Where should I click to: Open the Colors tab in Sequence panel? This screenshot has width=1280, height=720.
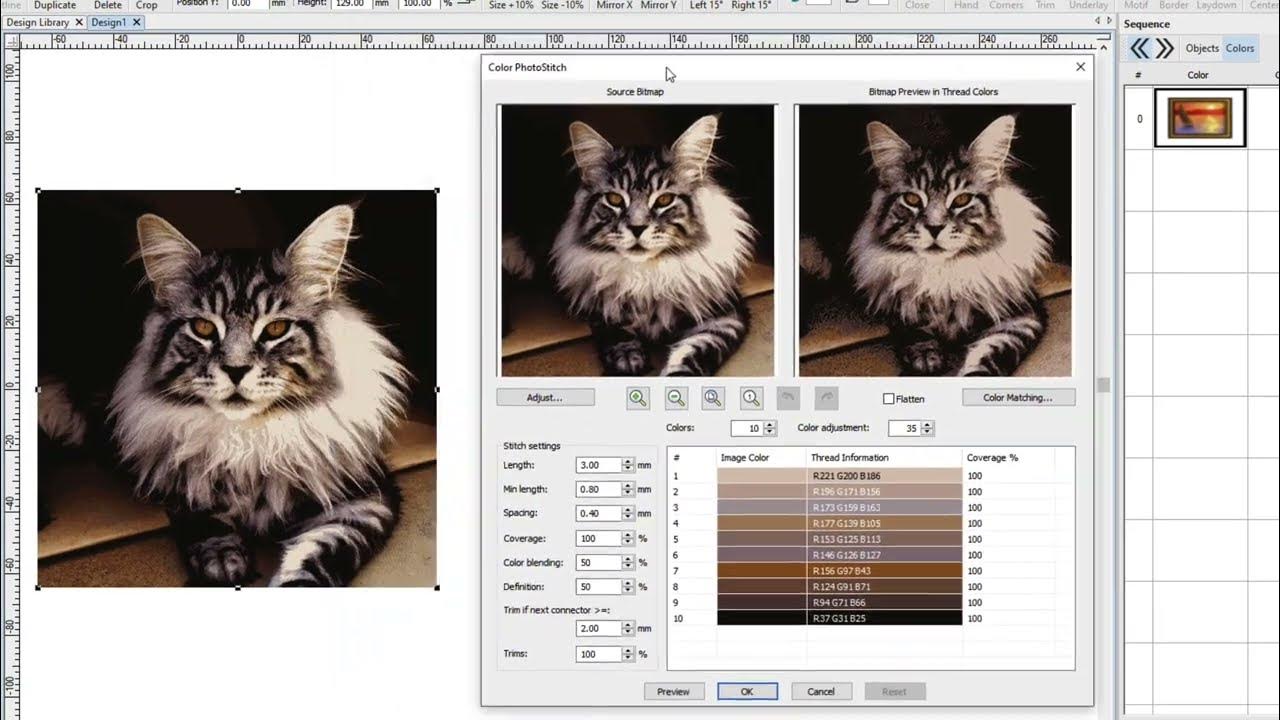click(1240, 48)
